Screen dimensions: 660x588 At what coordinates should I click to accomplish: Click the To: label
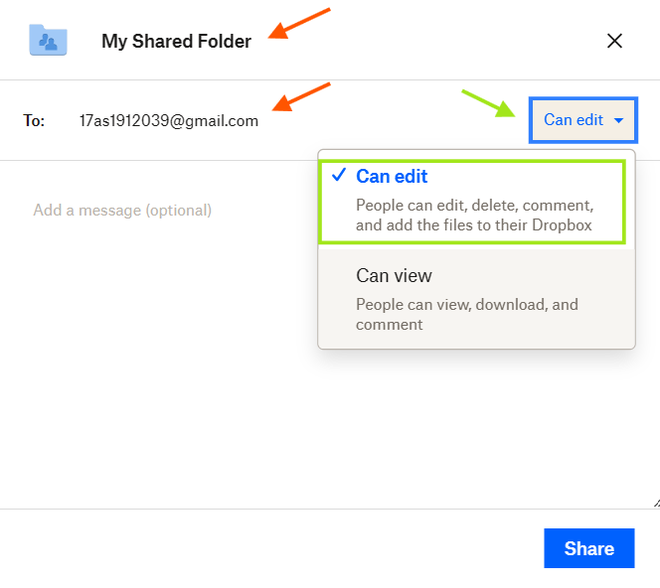click(x=34, y=121)
